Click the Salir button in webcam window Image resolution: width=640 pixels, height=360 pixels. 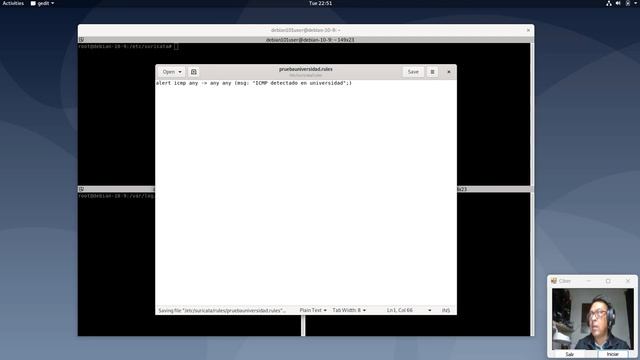pyautogui.click(x=570, y=354)
